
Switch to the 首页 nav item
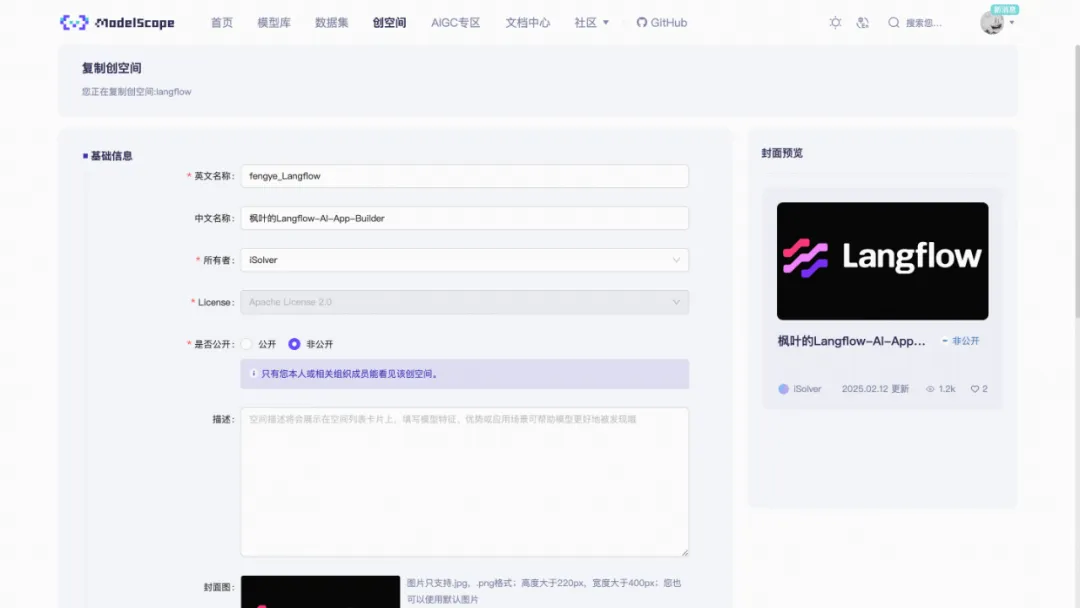(x=221, y=22)
